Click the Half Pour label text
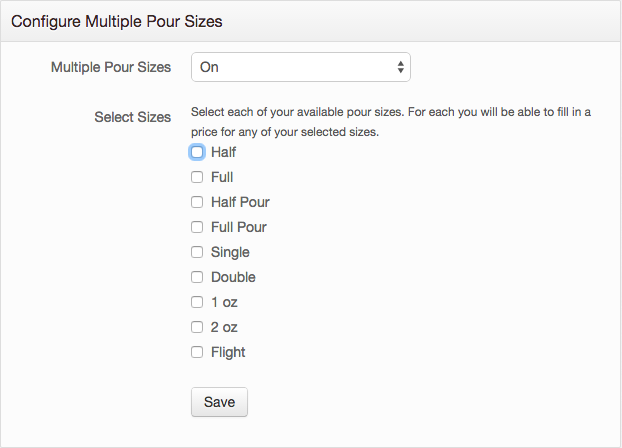Viewport: 622px width, 448px height. pyautogui.click(x=240, y=202)
